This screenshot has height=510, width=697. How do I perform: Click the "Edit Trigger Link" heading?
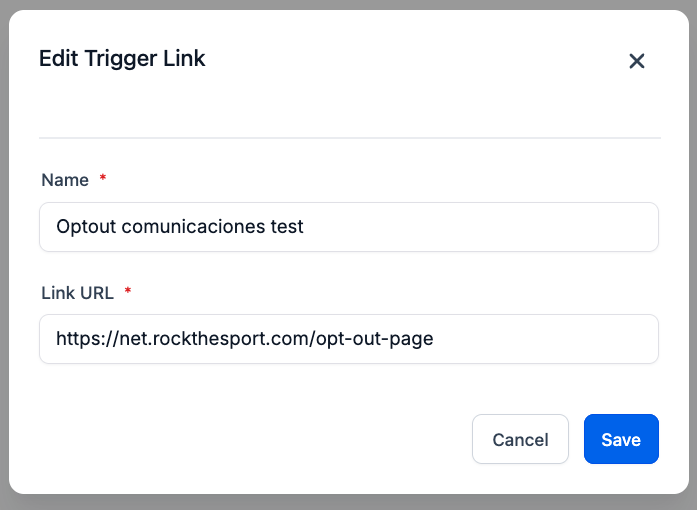click(x=122, y=59)
